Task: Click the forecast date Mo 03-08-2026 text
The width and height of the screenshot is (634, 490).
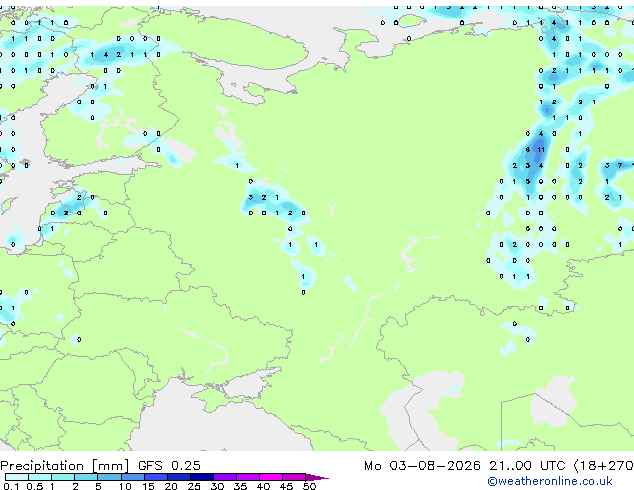Action: 422,466
